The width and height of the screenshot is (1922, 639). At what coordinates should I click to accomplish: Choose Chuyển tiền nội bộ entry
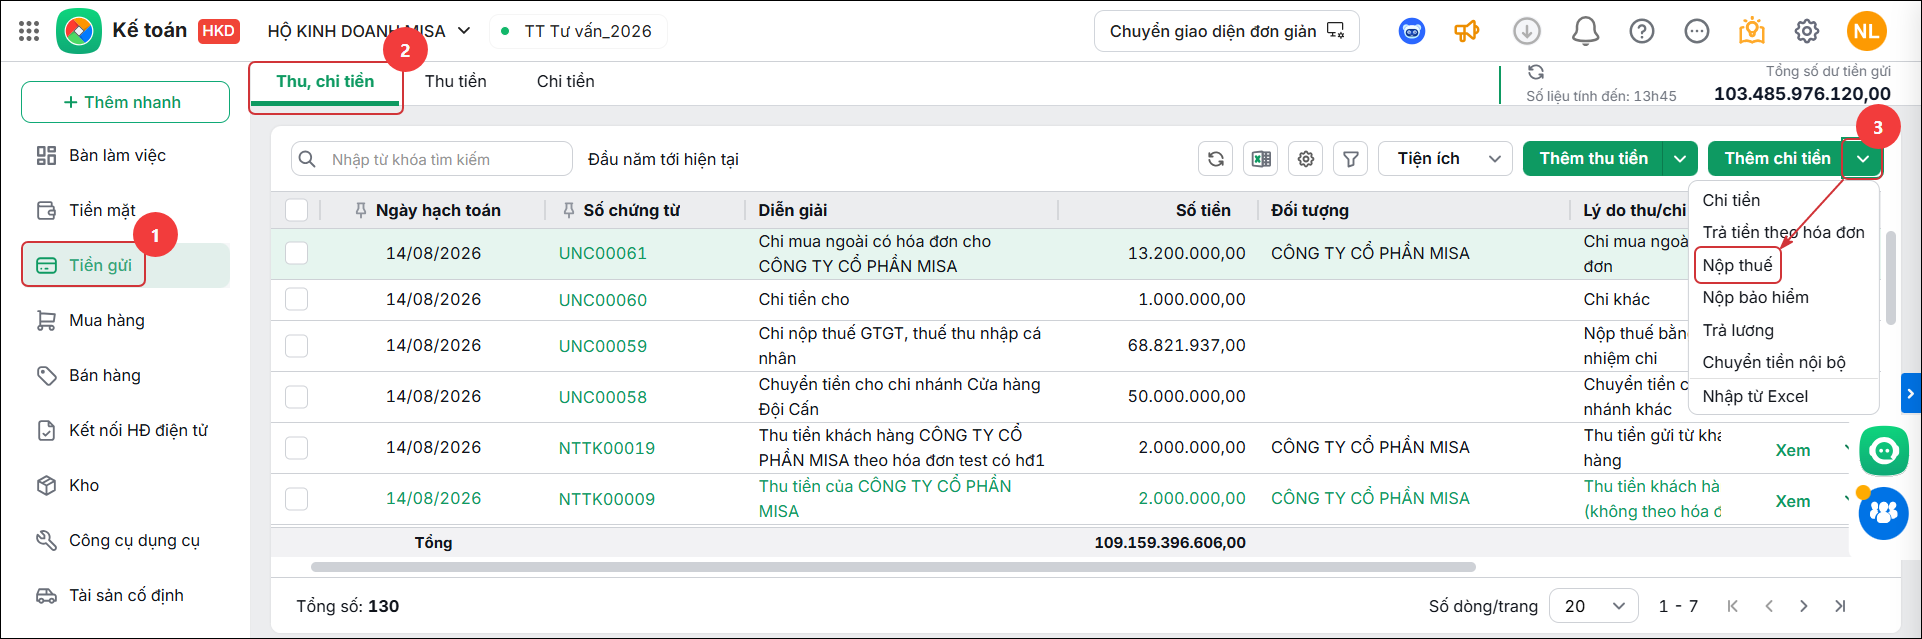coord(1774,362)
